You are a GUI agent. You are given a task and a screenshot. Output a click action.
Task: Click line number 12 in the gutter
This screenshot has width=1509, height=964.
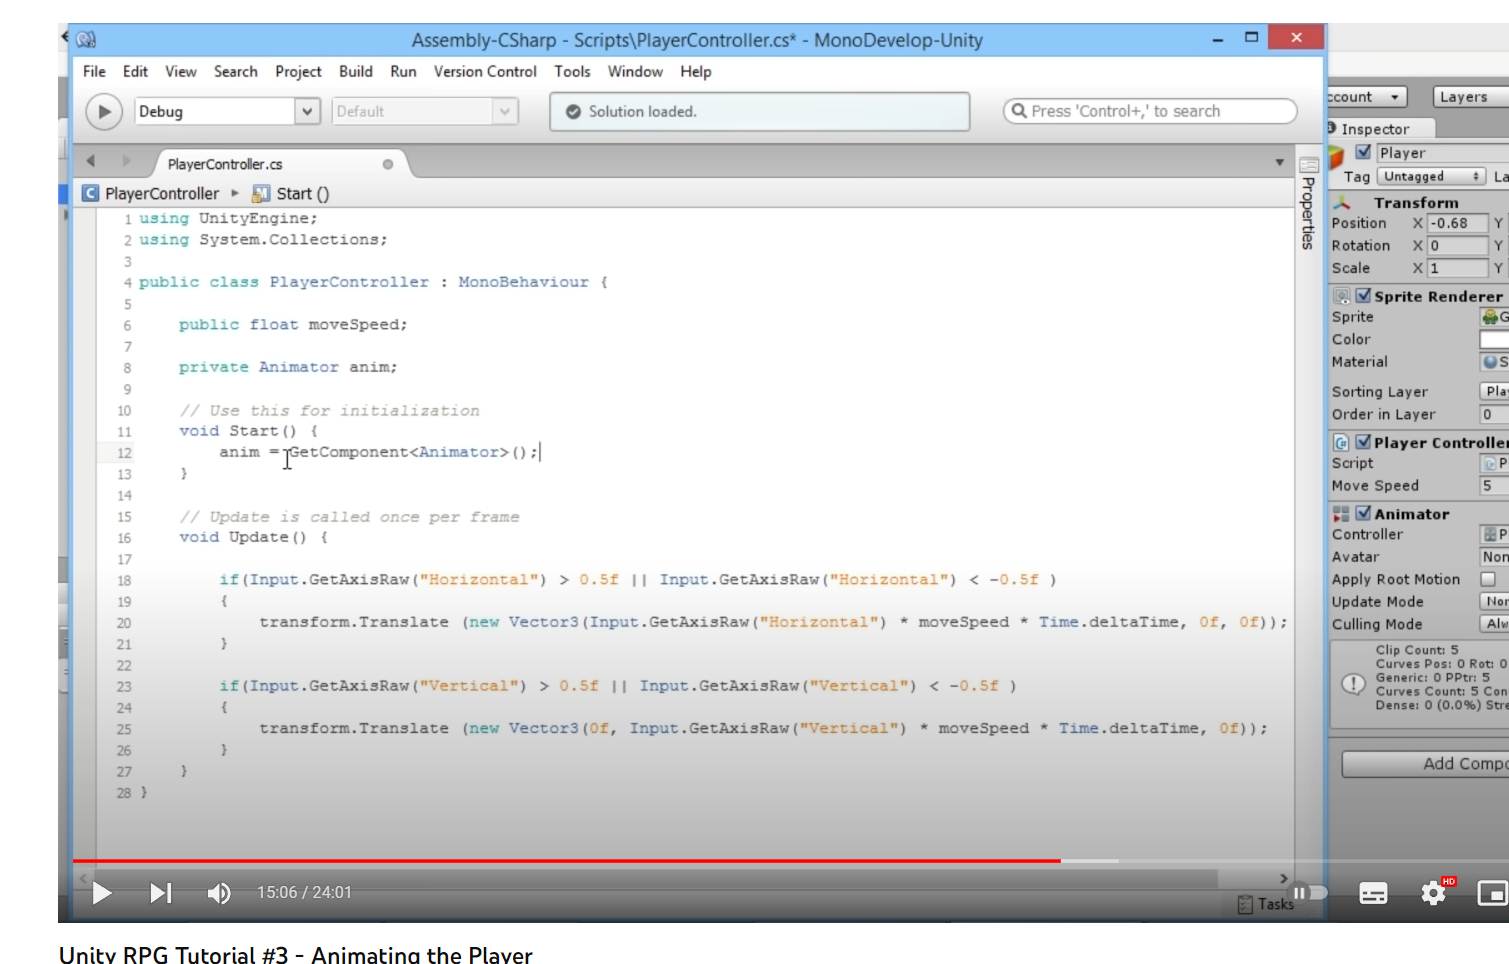[x=124, y=453]
